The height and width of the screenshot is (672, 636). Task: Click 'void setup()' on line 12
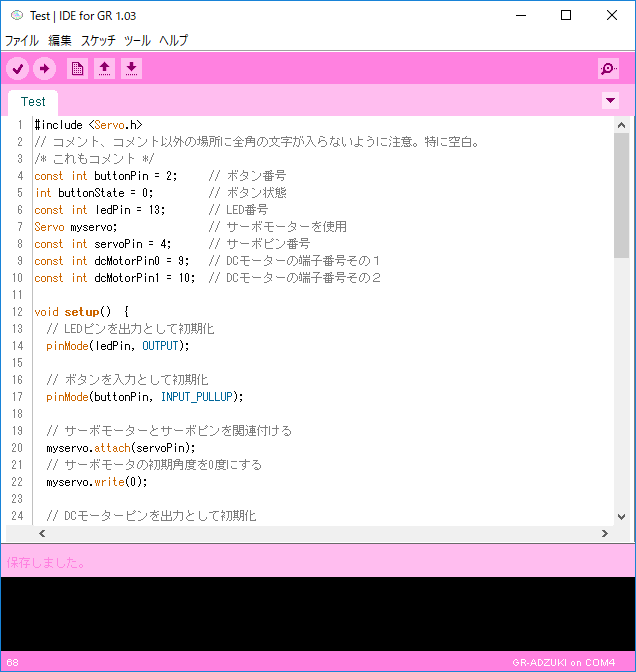(x=72, y=312)
